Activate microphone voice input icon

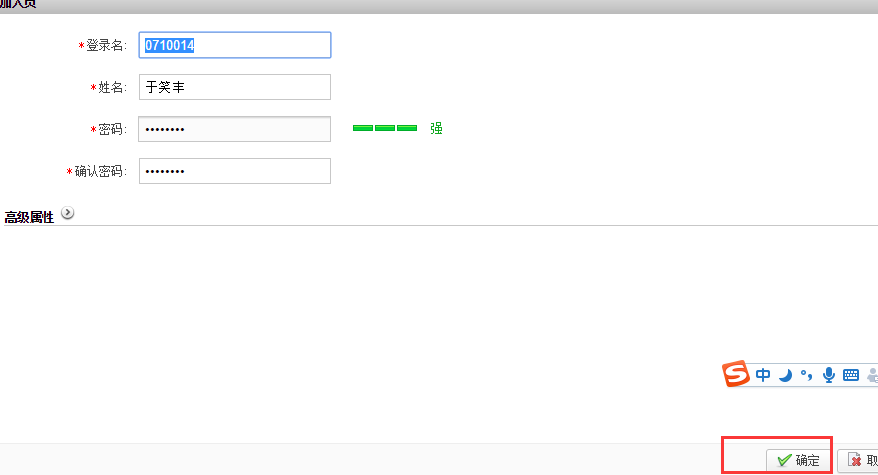828,375
